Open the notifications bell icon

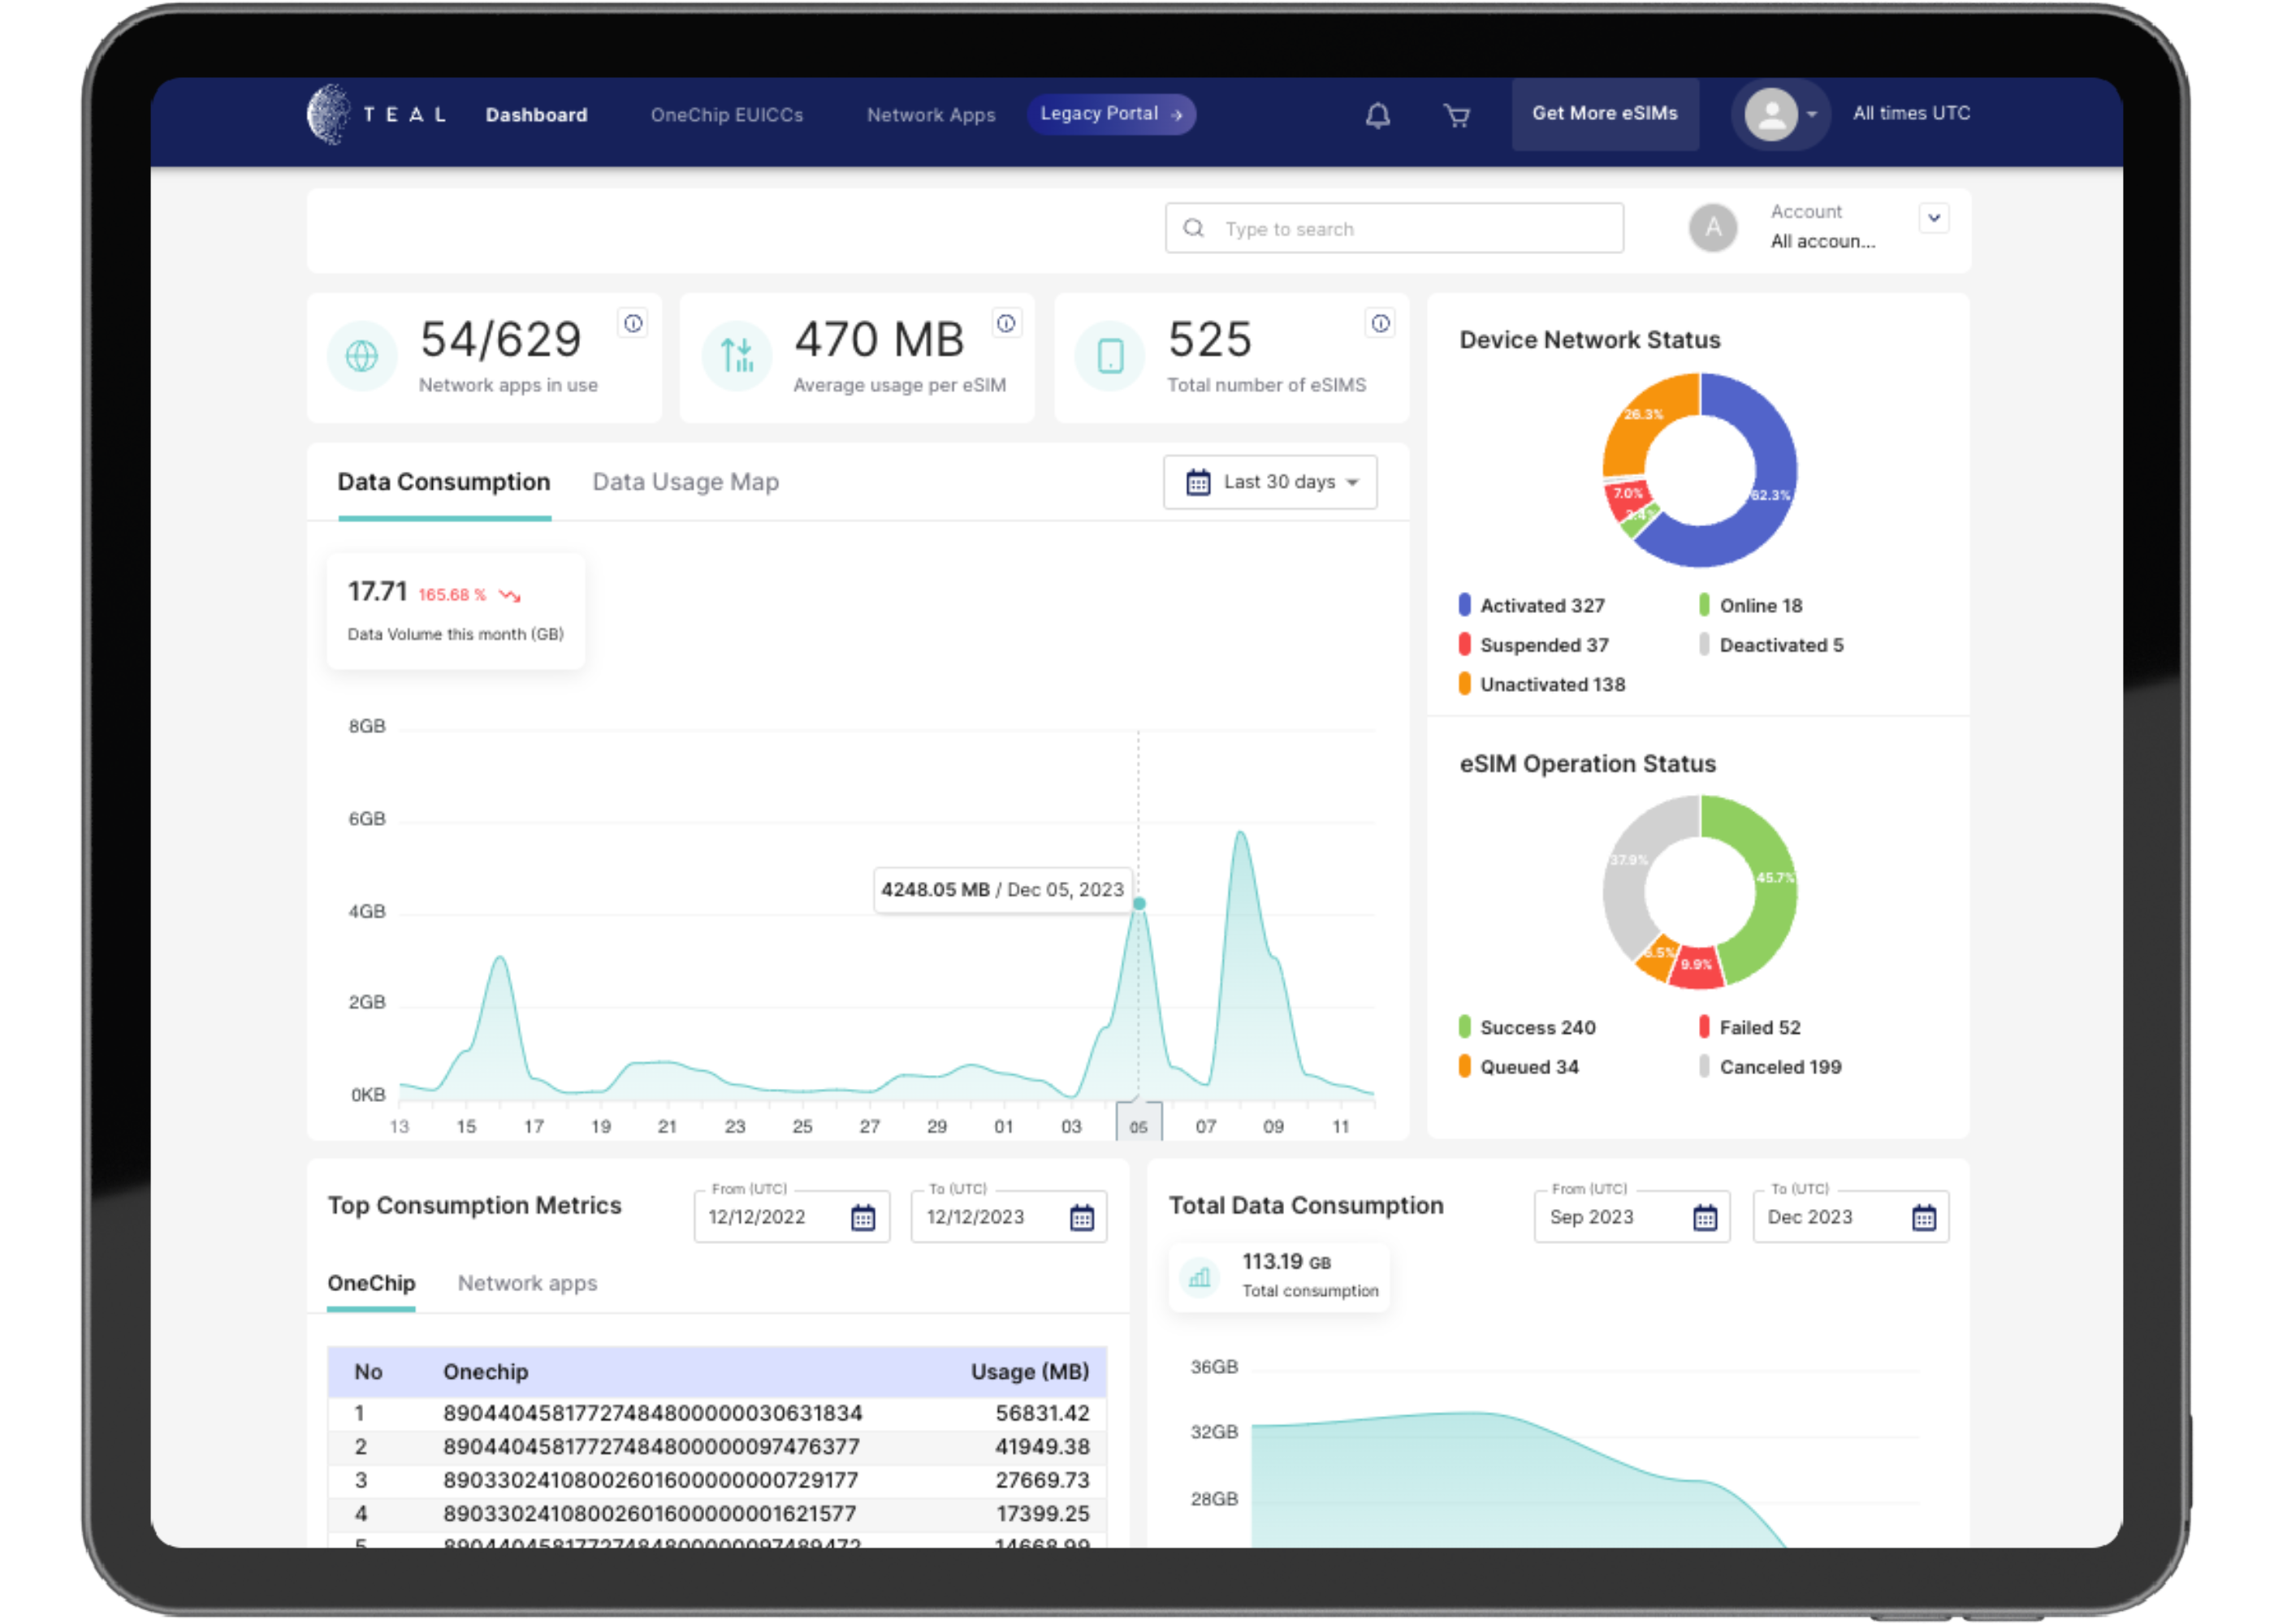1377,116
